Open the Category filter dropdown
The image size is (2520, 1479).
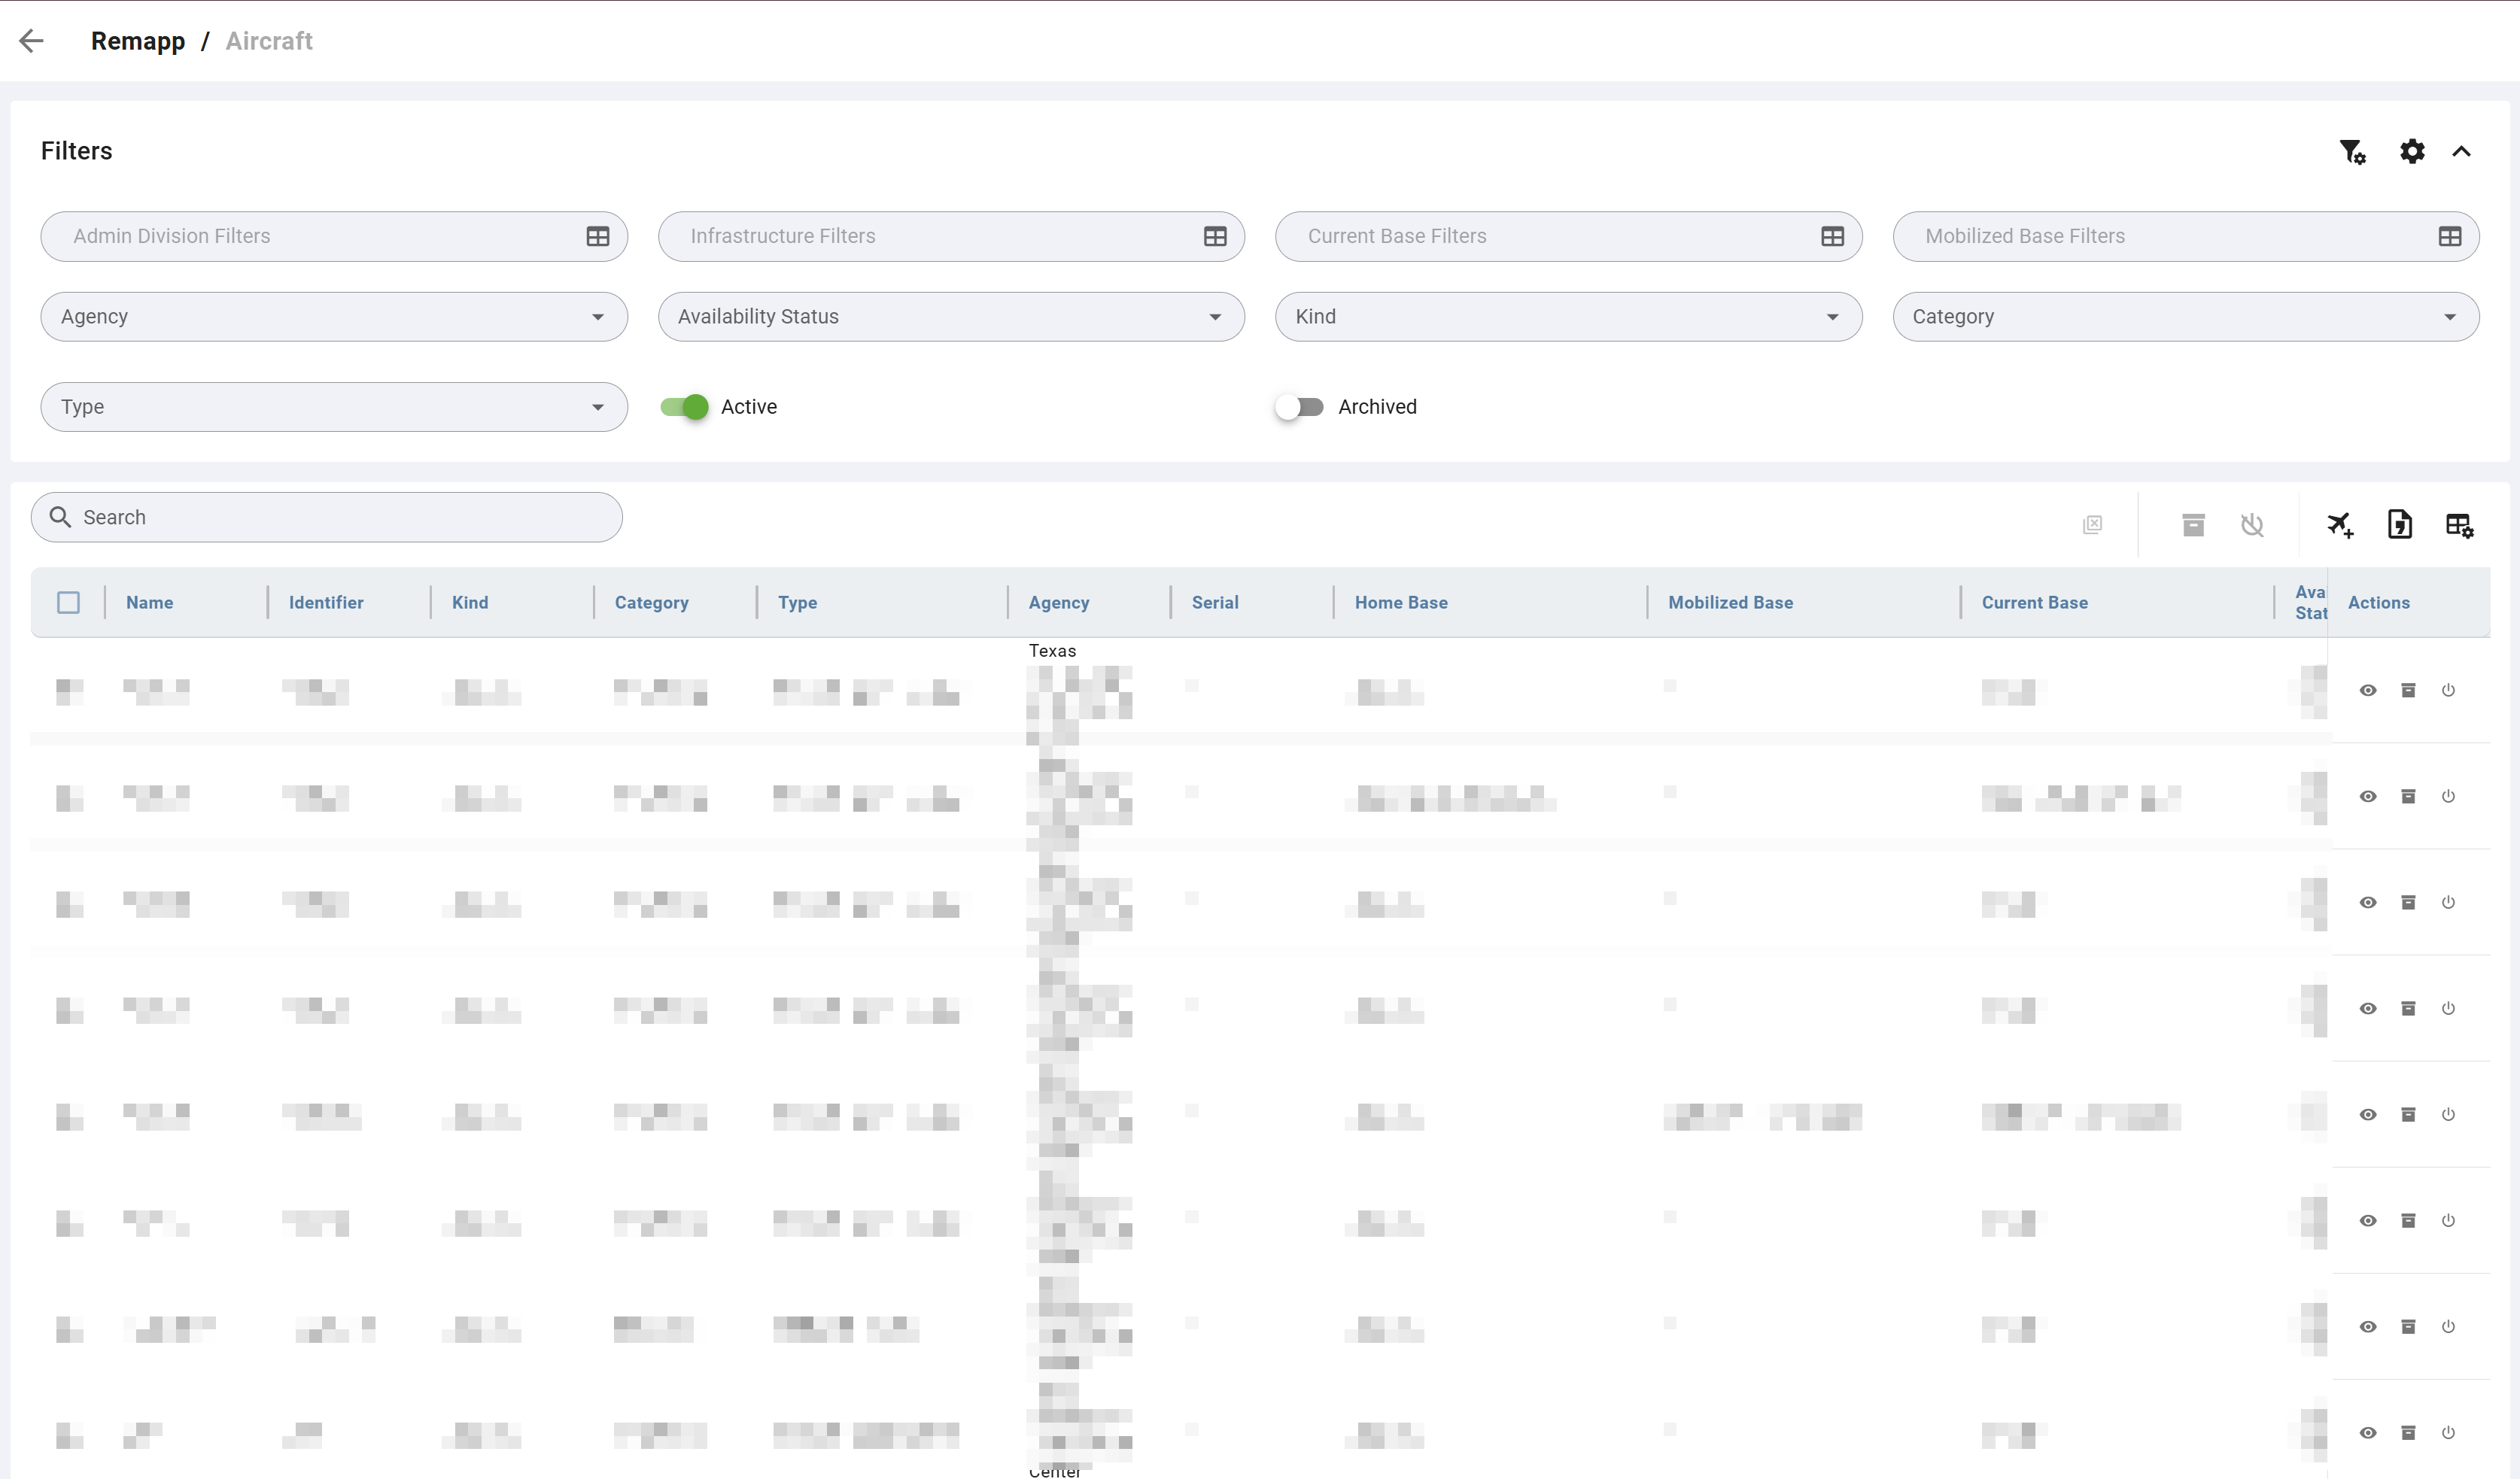point(2185,317)
